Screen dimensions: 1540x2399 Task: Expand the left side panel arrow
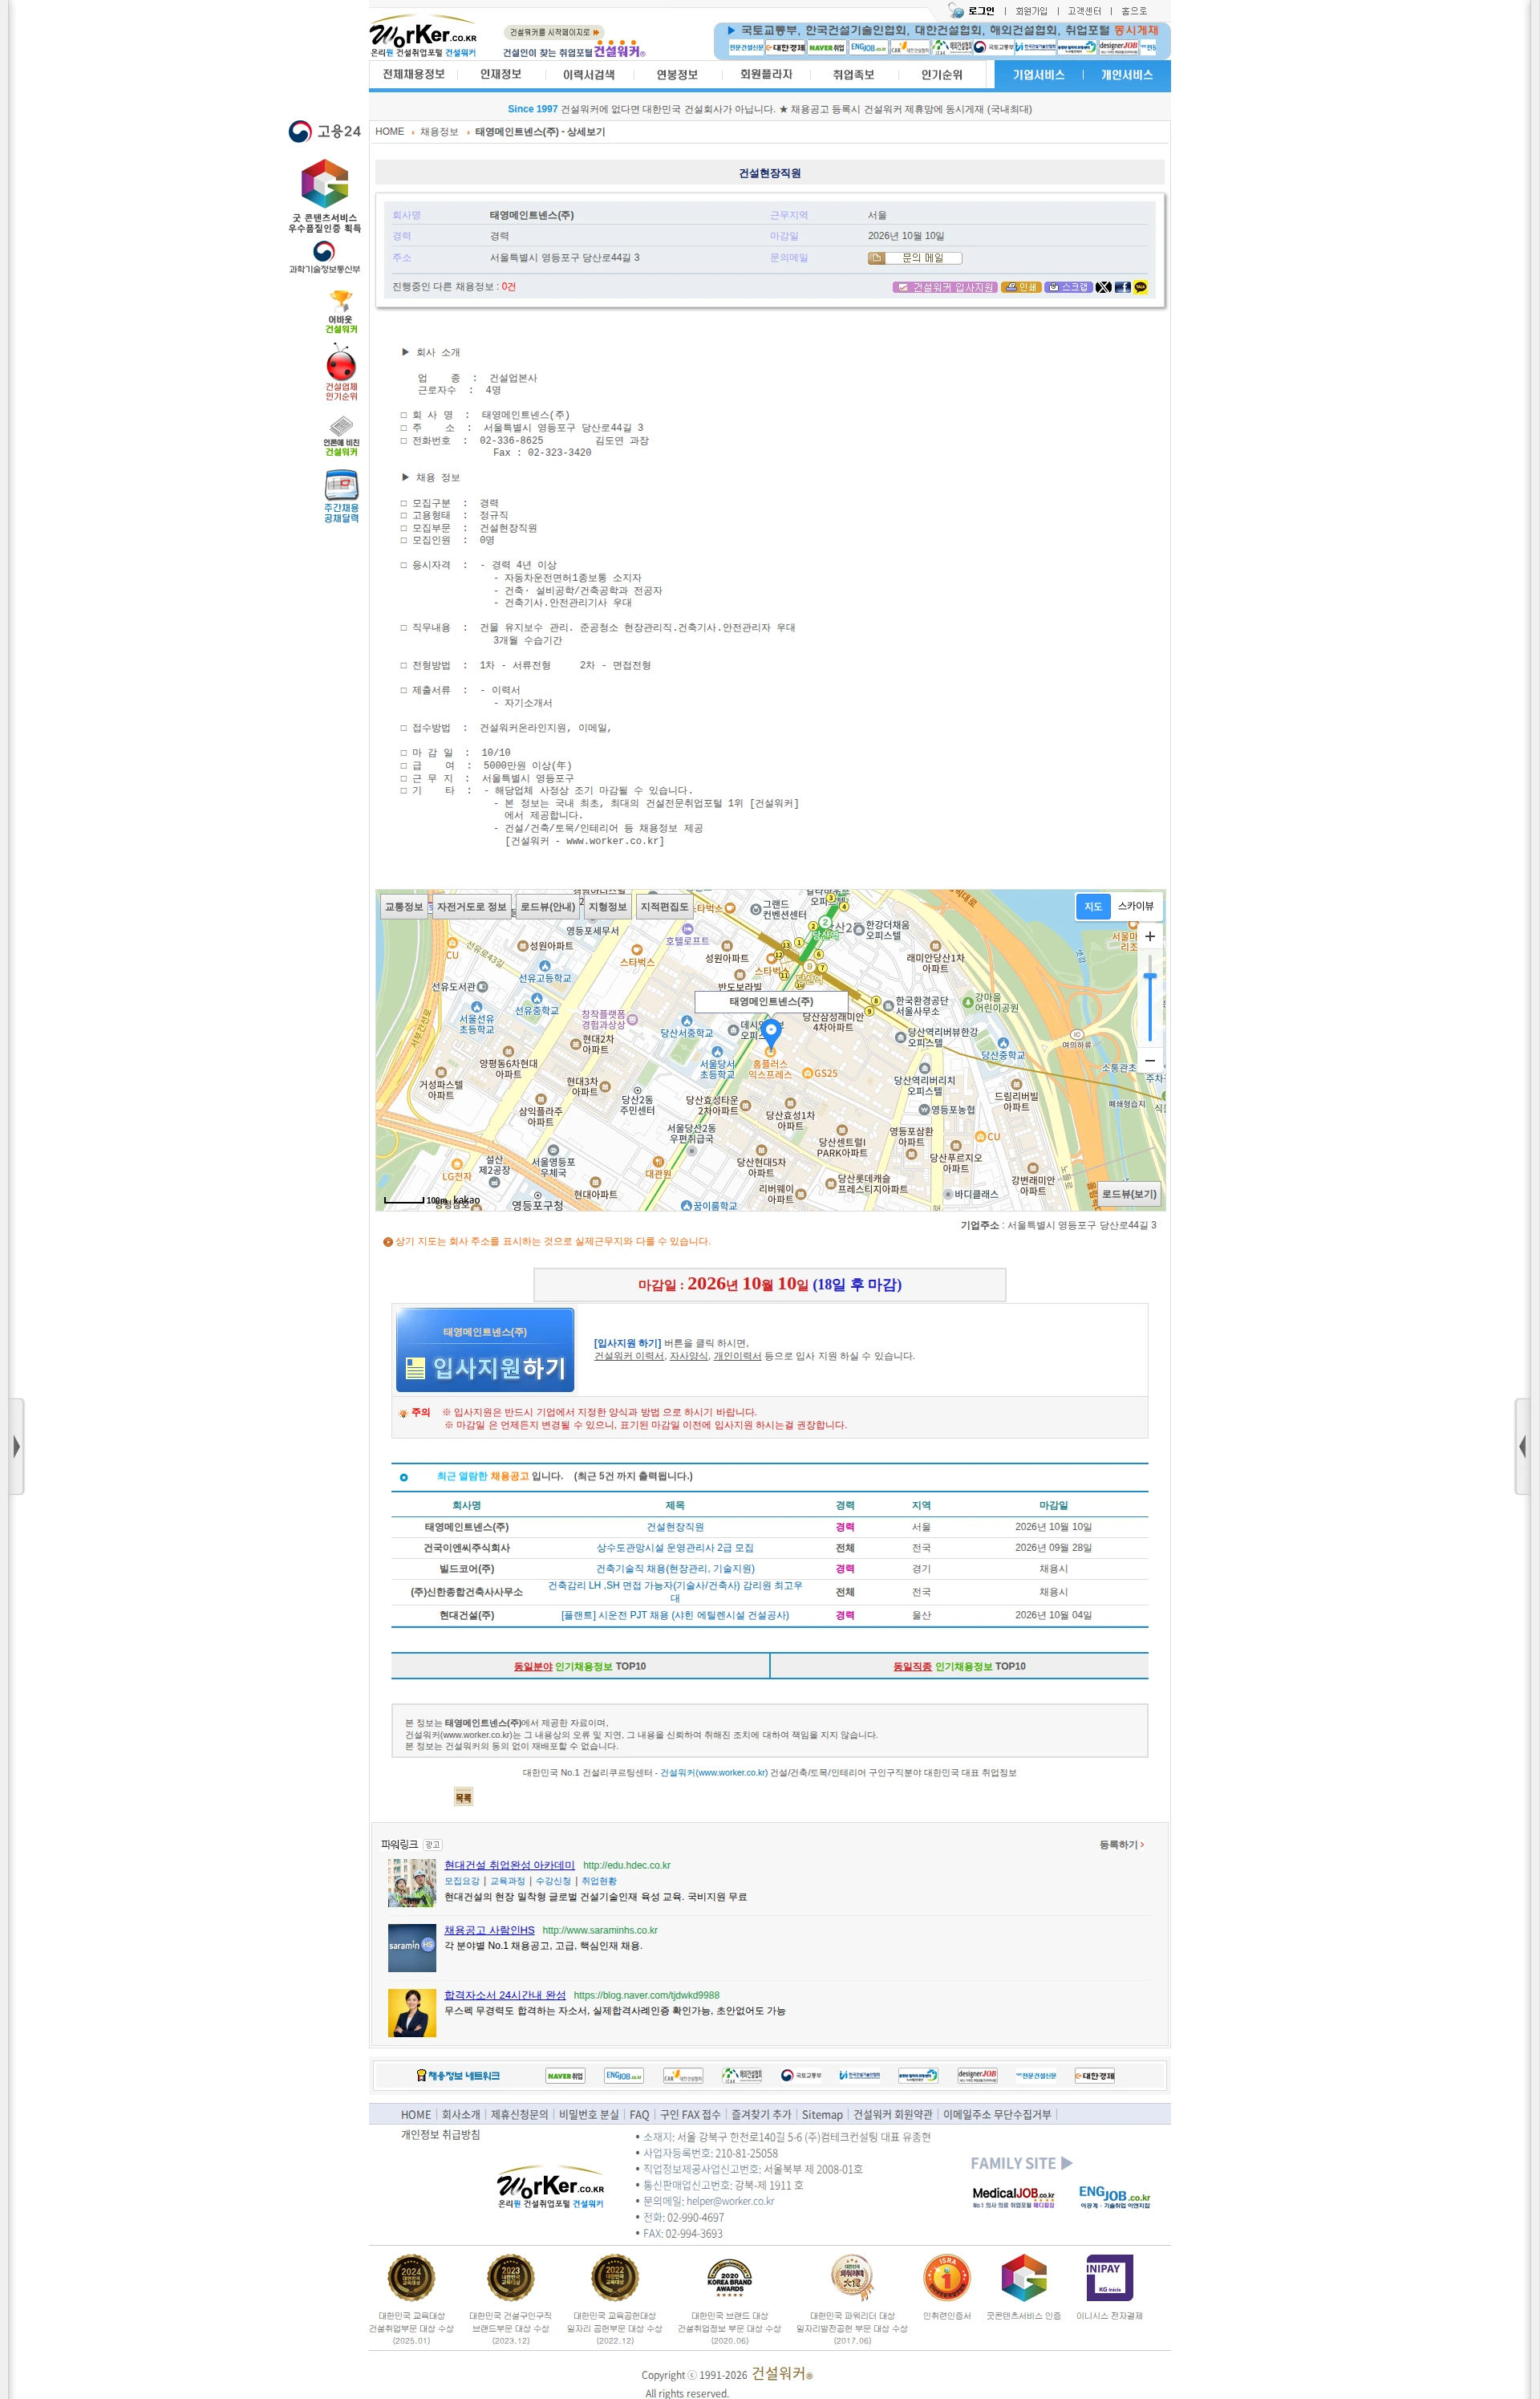click(16, 1446)
